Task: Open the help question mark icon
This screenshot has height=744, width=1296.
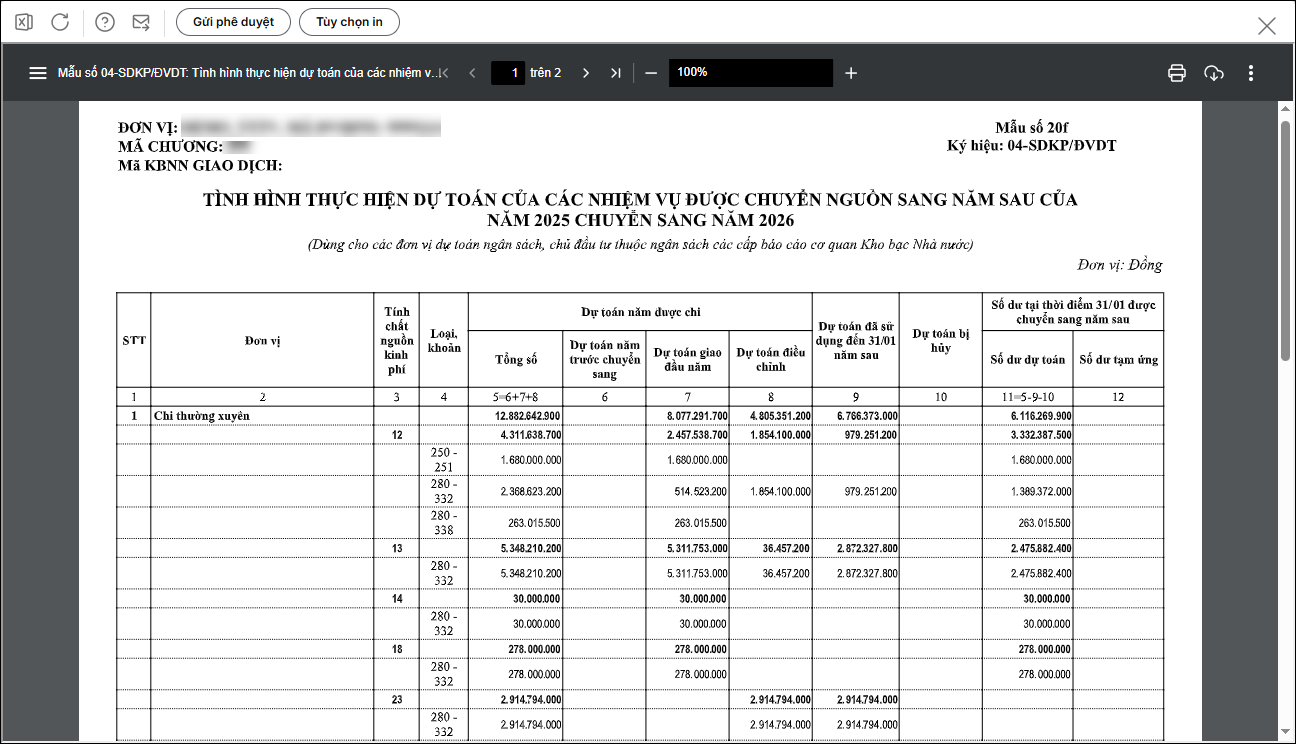Action: [x=105, y=22]
